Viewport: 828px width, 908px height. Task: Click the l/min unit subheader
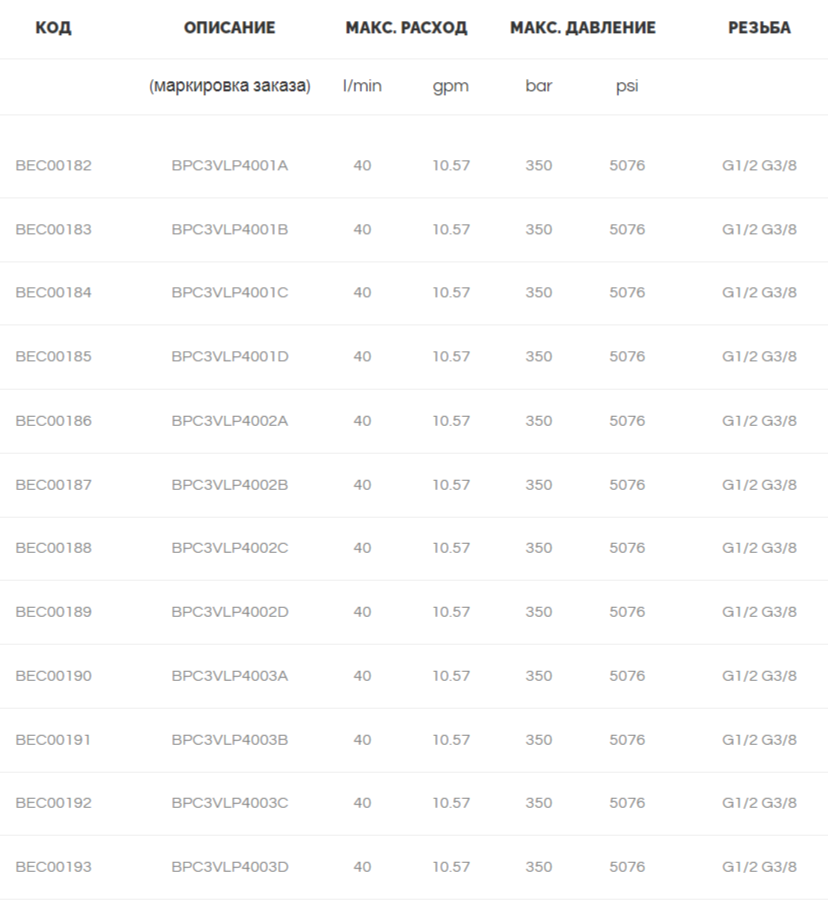click(x=362, y=86)
